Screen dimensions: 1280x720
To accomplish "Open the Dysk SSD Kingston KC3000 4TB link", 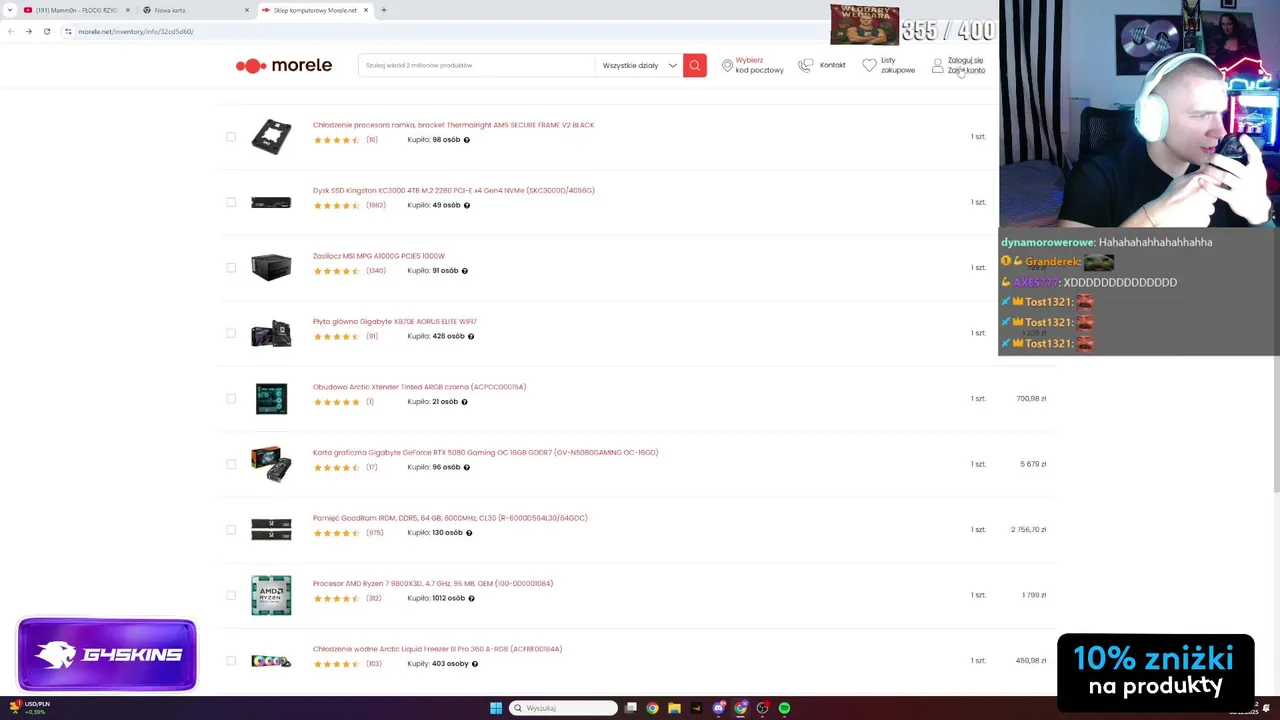I will [x=453, y=190].
